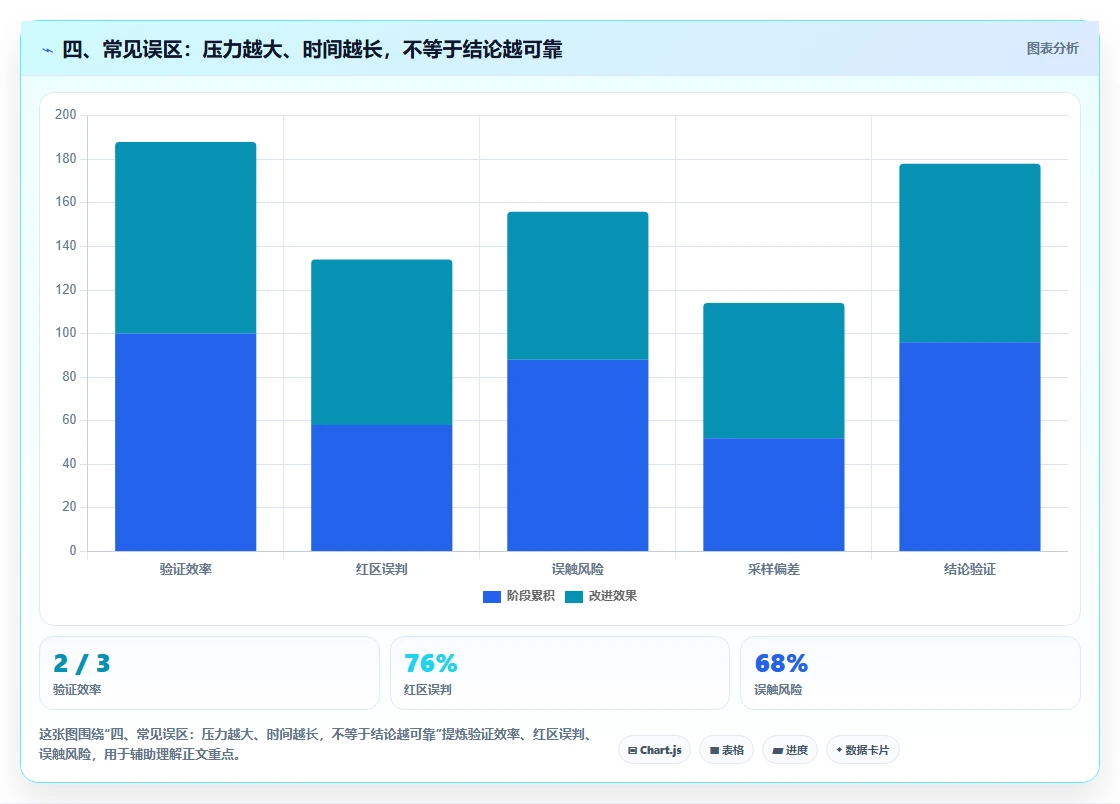Click the blue 阶段累积 bar for 红区误判

381,488
